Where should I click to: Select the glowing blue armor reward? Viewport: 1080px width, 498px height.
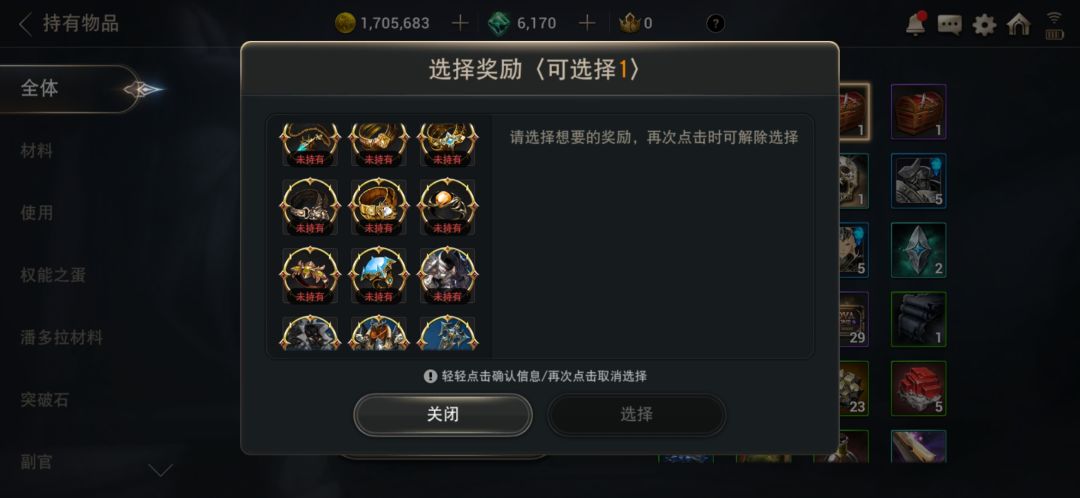click(x=378, y=276)
